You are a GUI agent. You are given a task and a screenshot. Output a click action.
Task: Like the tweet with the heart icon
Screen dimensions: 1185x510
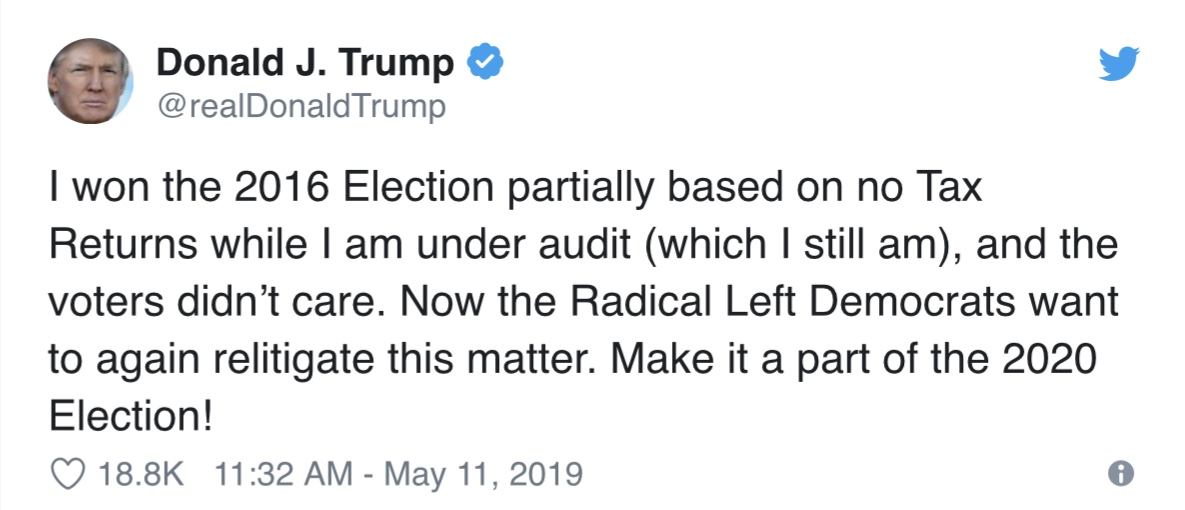tap(67, 474)
